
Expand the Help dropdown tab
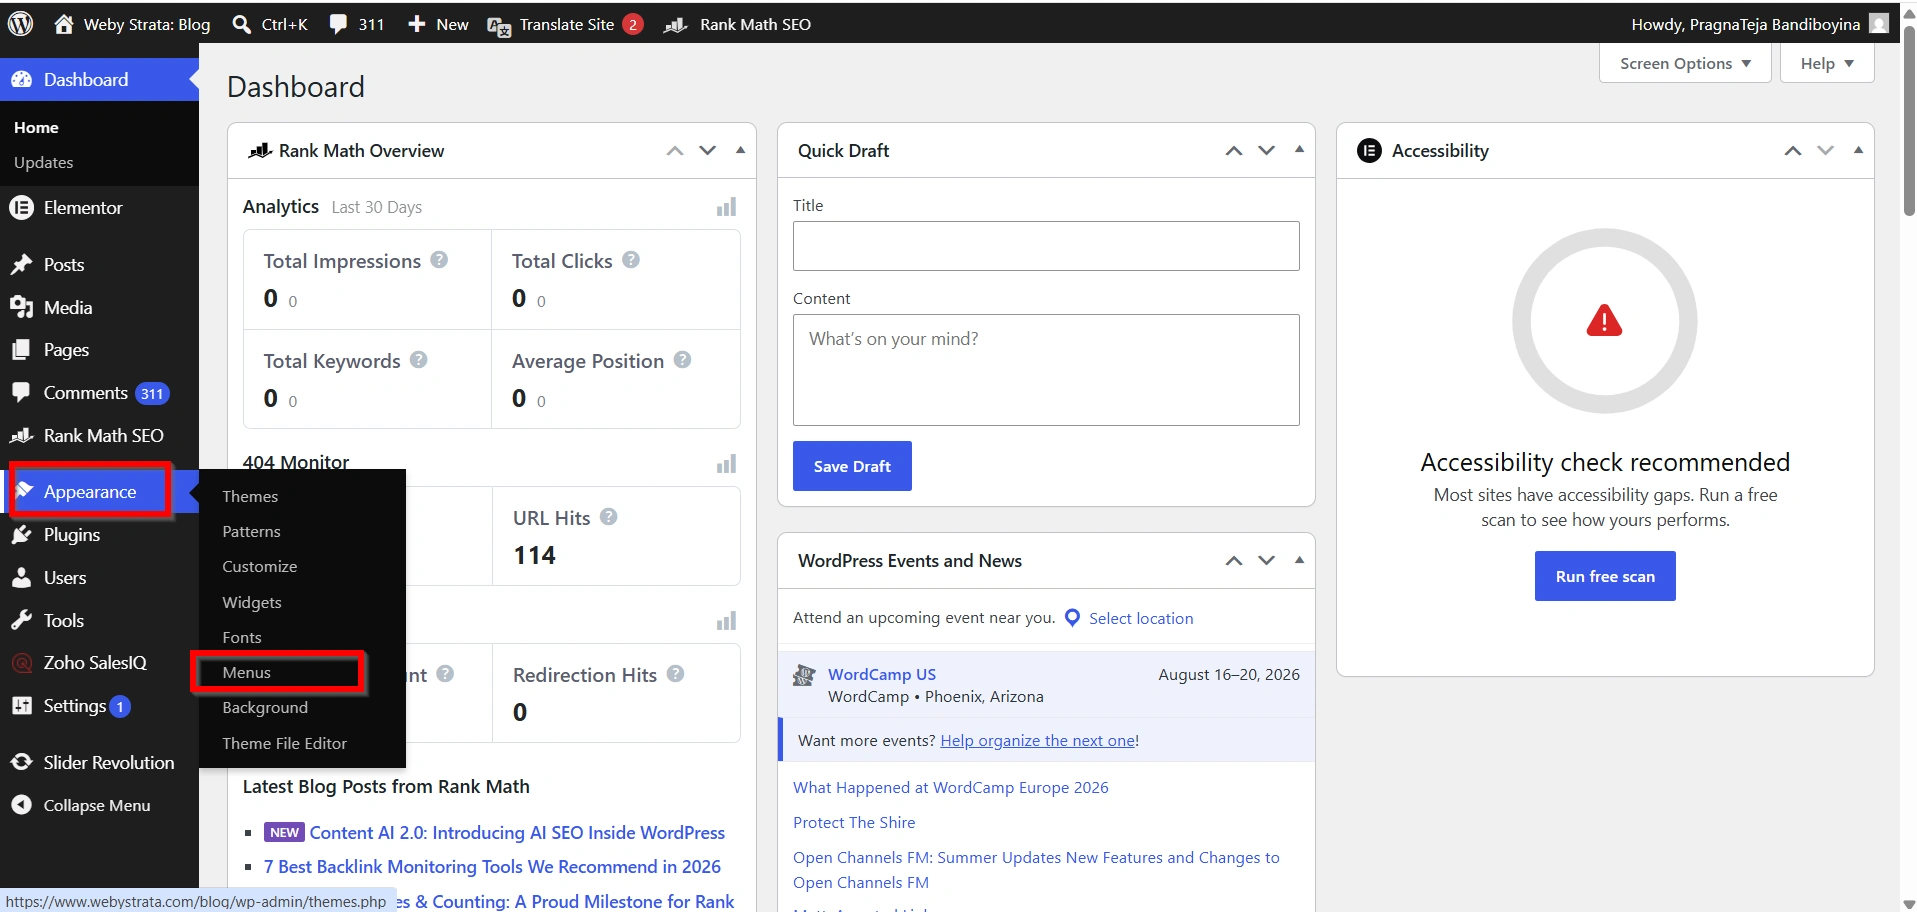(1826, 63)
